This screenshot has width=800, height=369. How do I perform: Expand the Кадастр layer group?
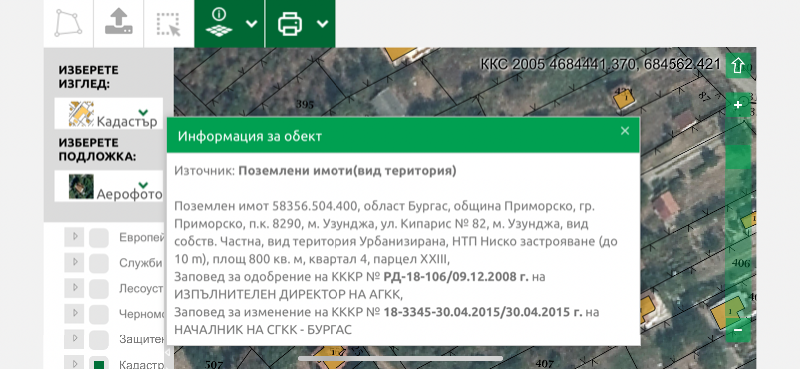[x=74, y=363]
